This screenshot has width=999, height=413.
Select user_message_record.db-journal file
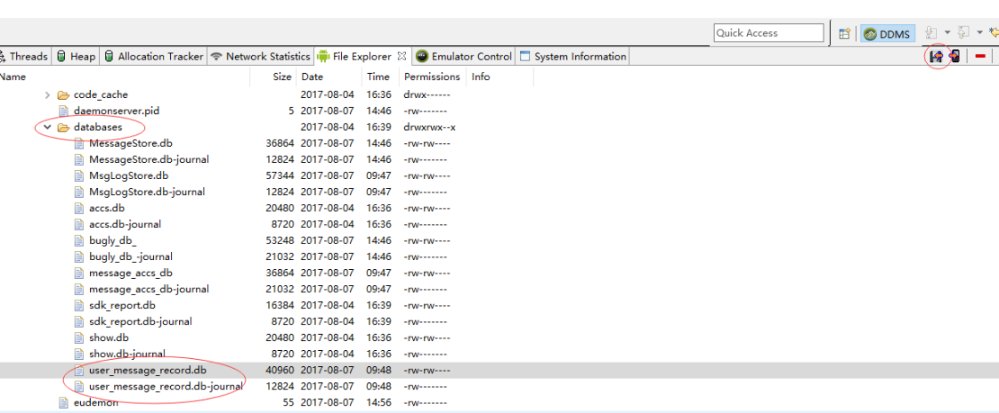click(166, 386)
